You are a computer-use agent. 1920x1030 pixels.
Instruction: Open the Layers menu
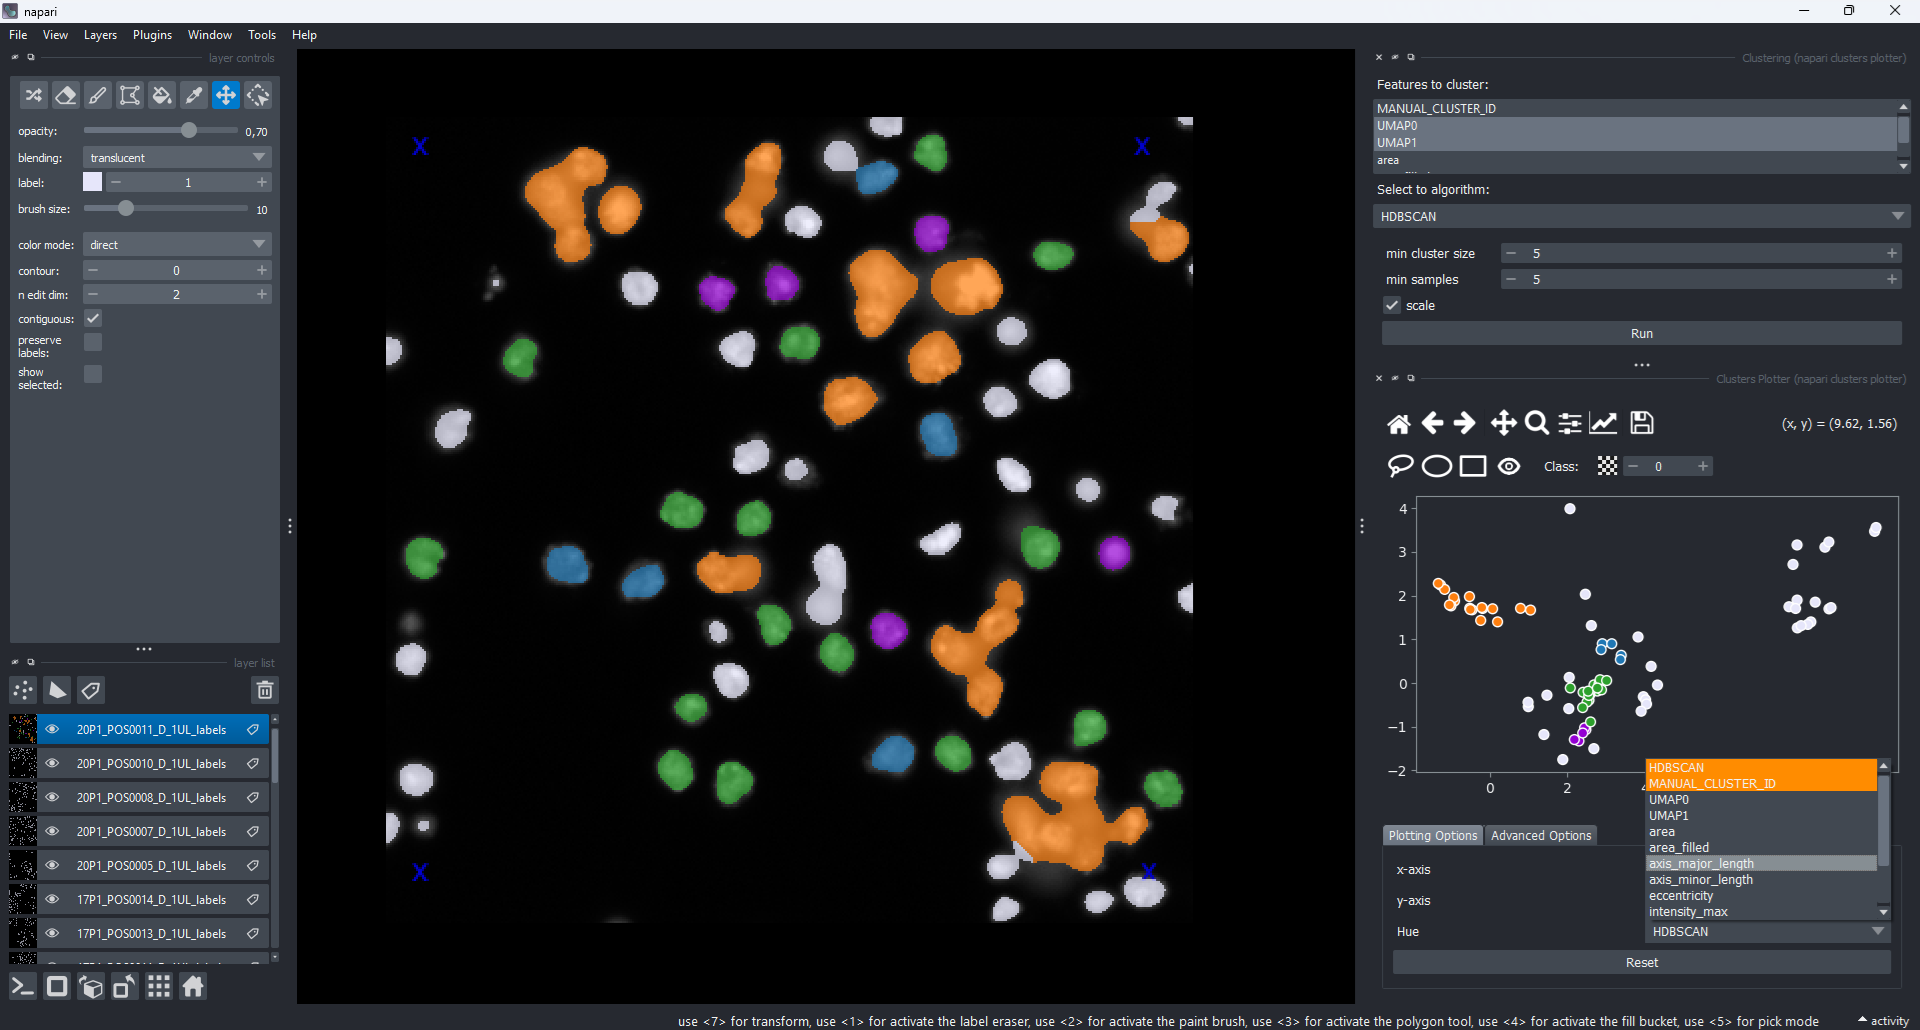(100, 35)
